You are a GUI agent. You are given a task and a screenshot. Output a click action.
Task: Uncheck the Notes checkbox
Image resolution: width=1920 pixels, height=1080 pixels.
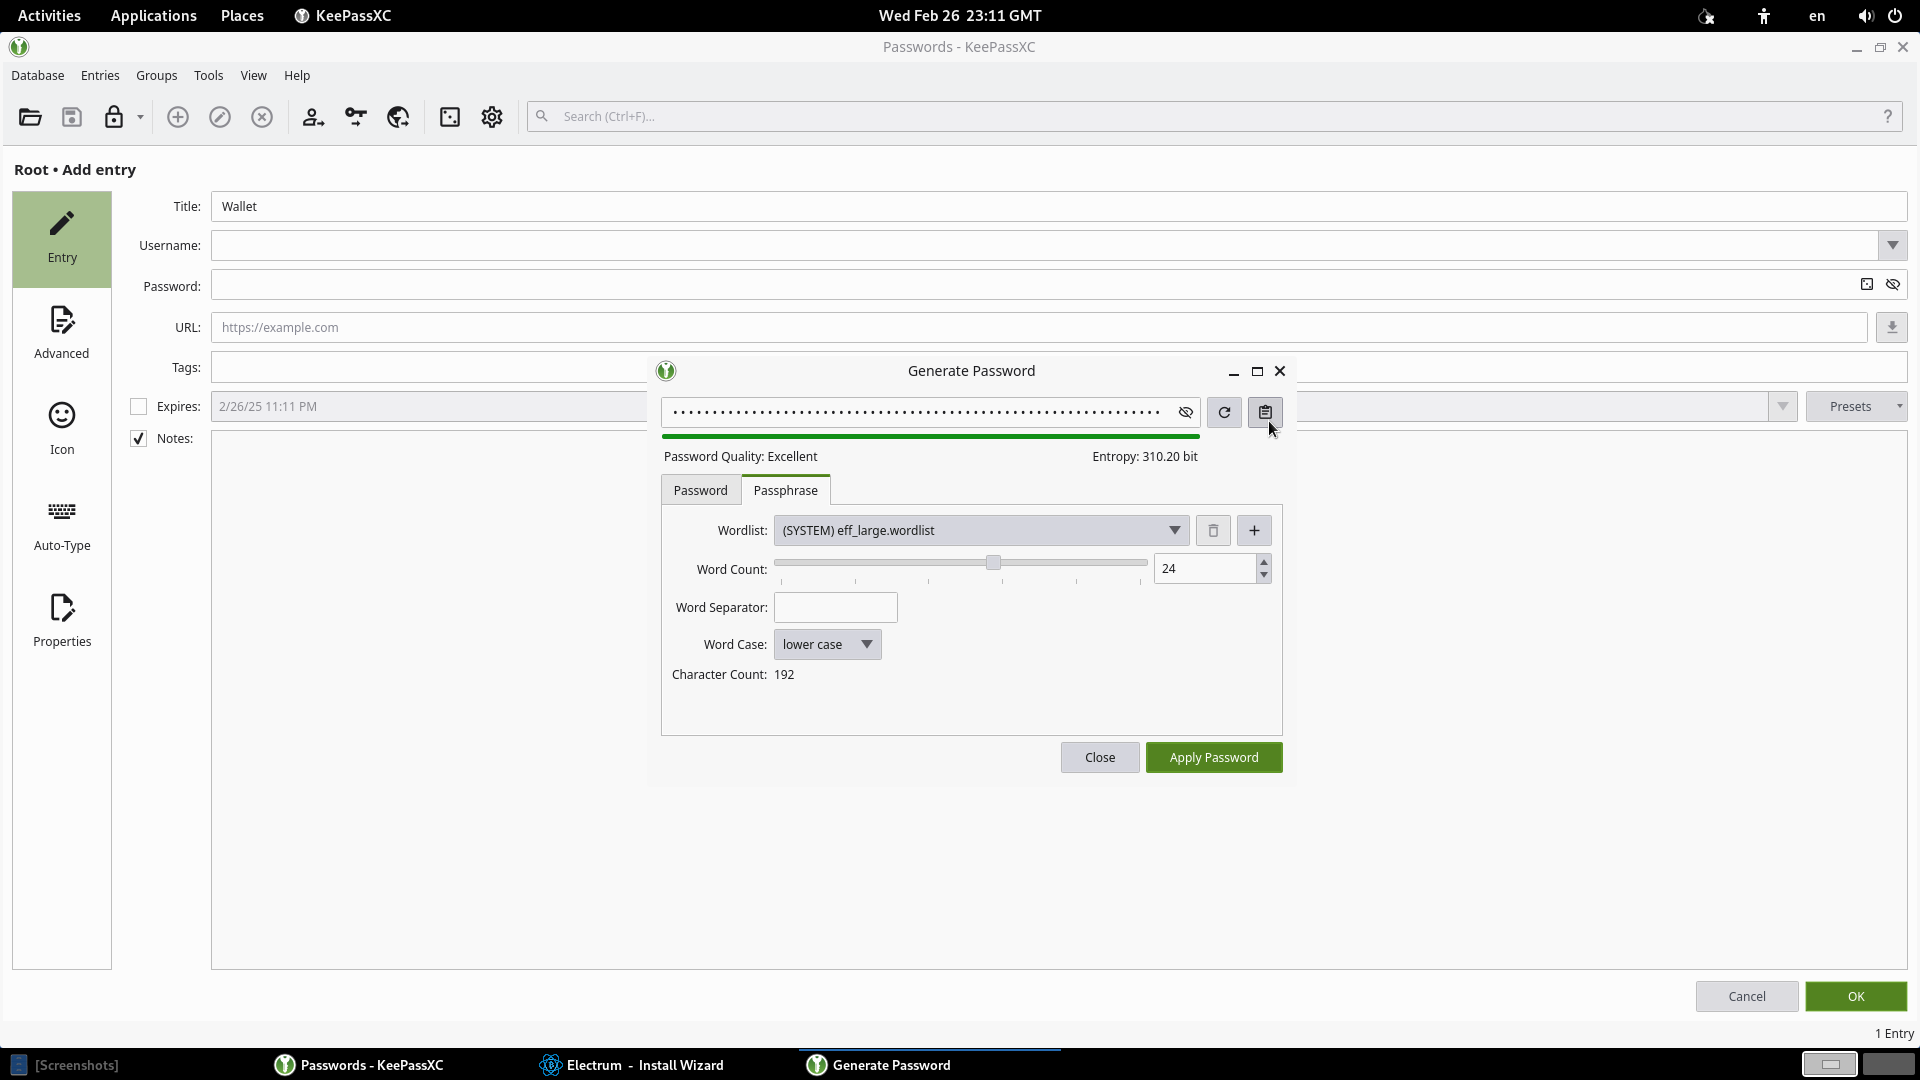point(139,438)
